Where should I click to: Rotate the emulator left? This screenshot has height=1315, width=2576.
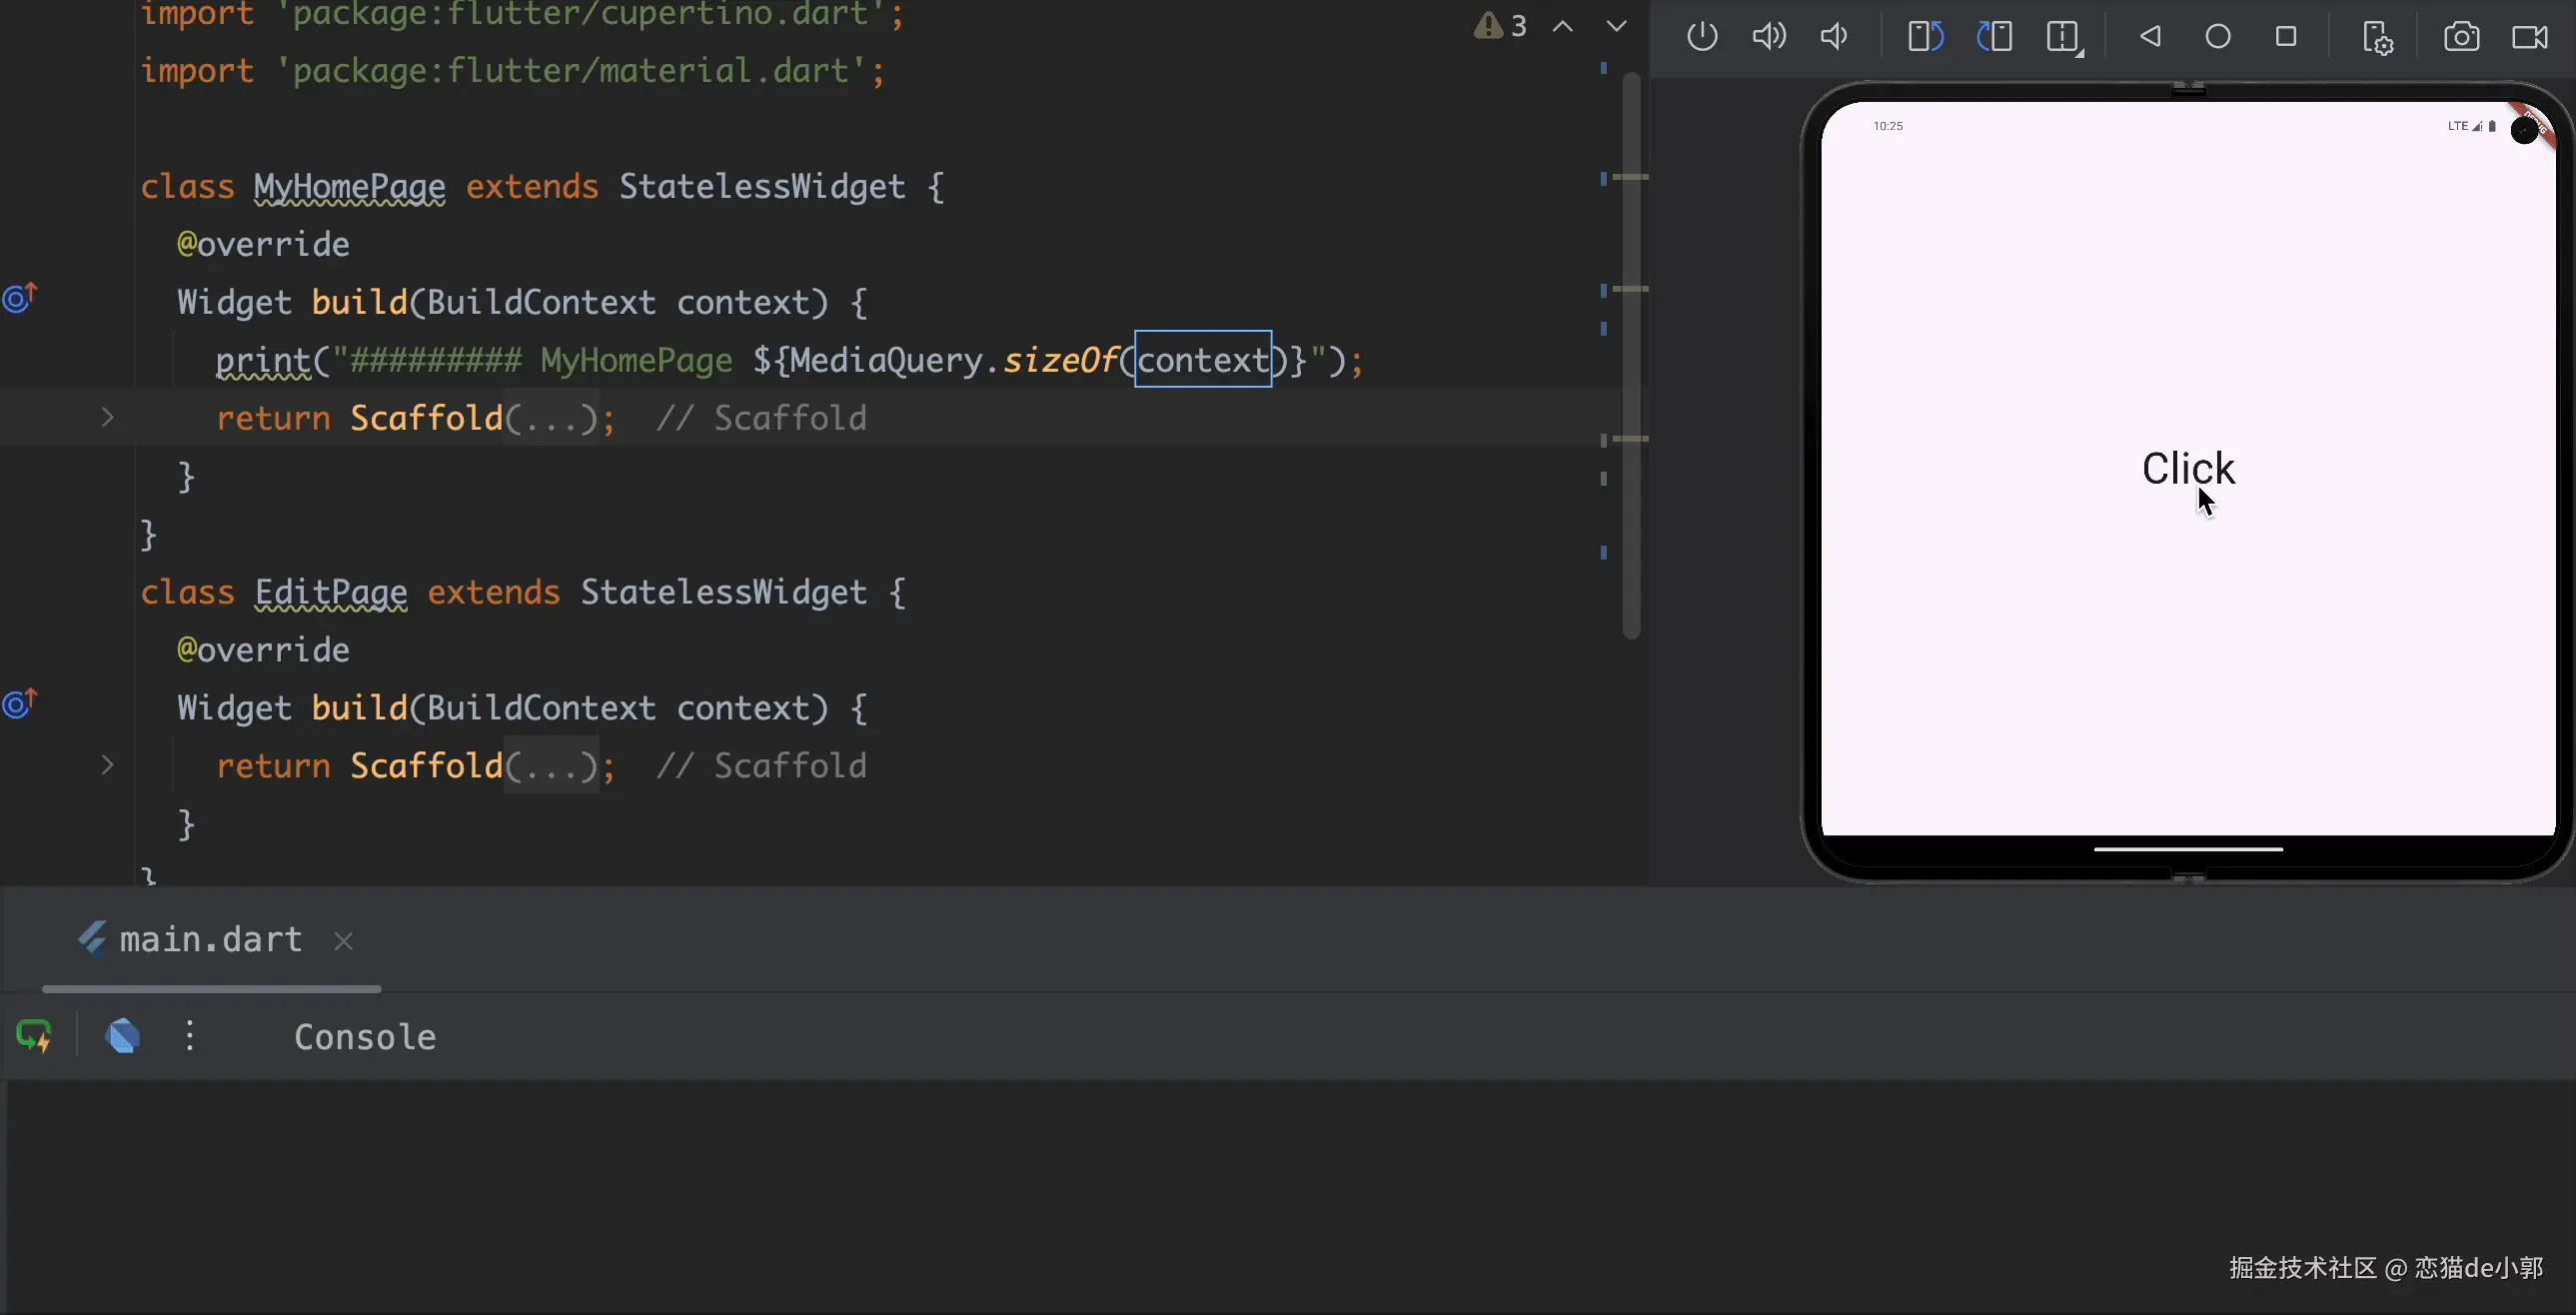click(1925, 37)
